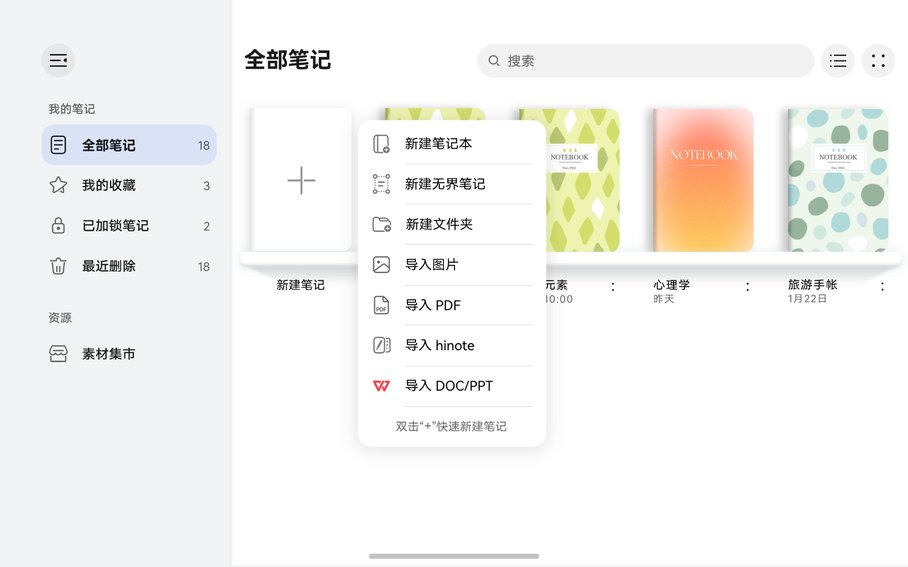Open more options for 旅游手帐 notebook
The width and height of the screenshot is (908, 567).
point(882,286)
